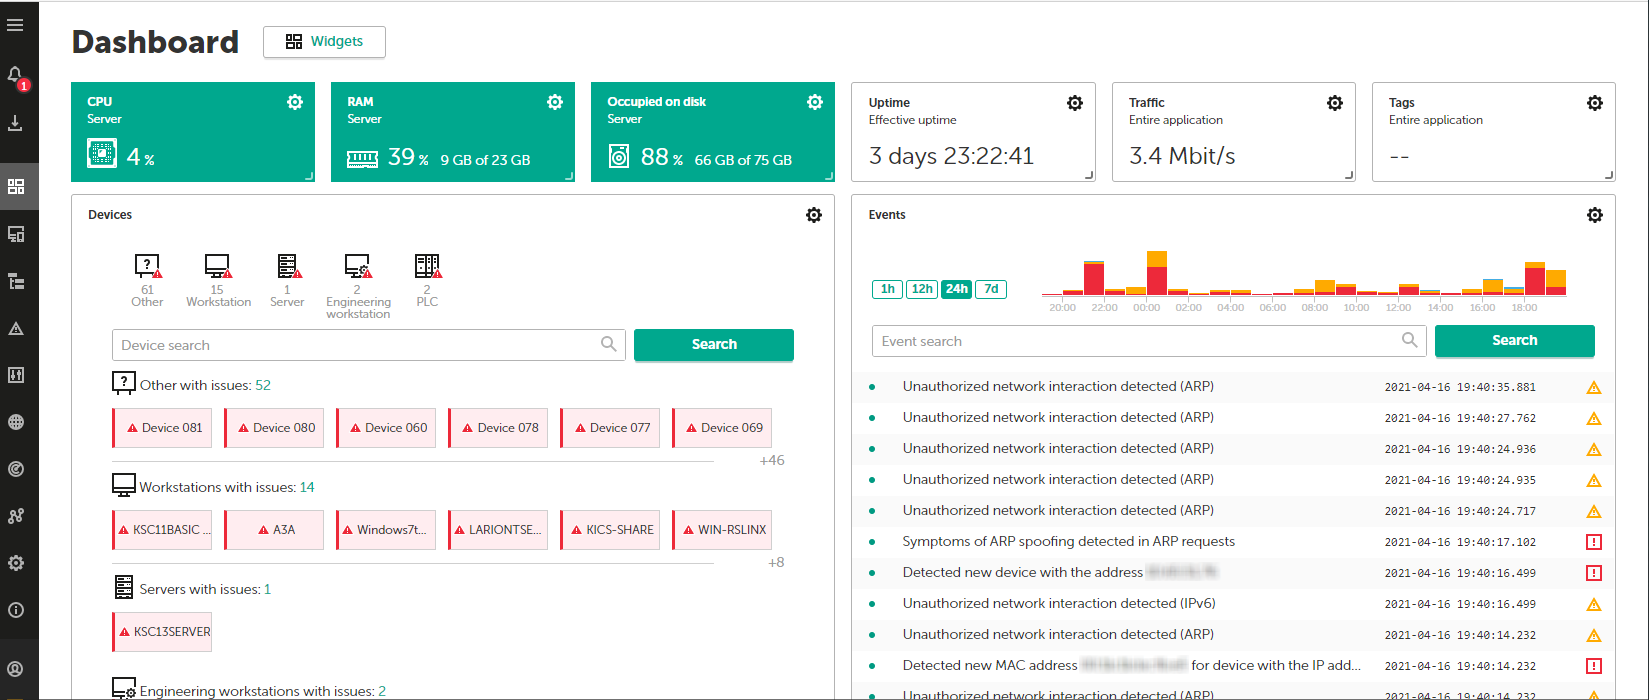Click the PLC device category icon
Image resolution: width=1649 pixels, height=700 pixels.
click(427, 267)
